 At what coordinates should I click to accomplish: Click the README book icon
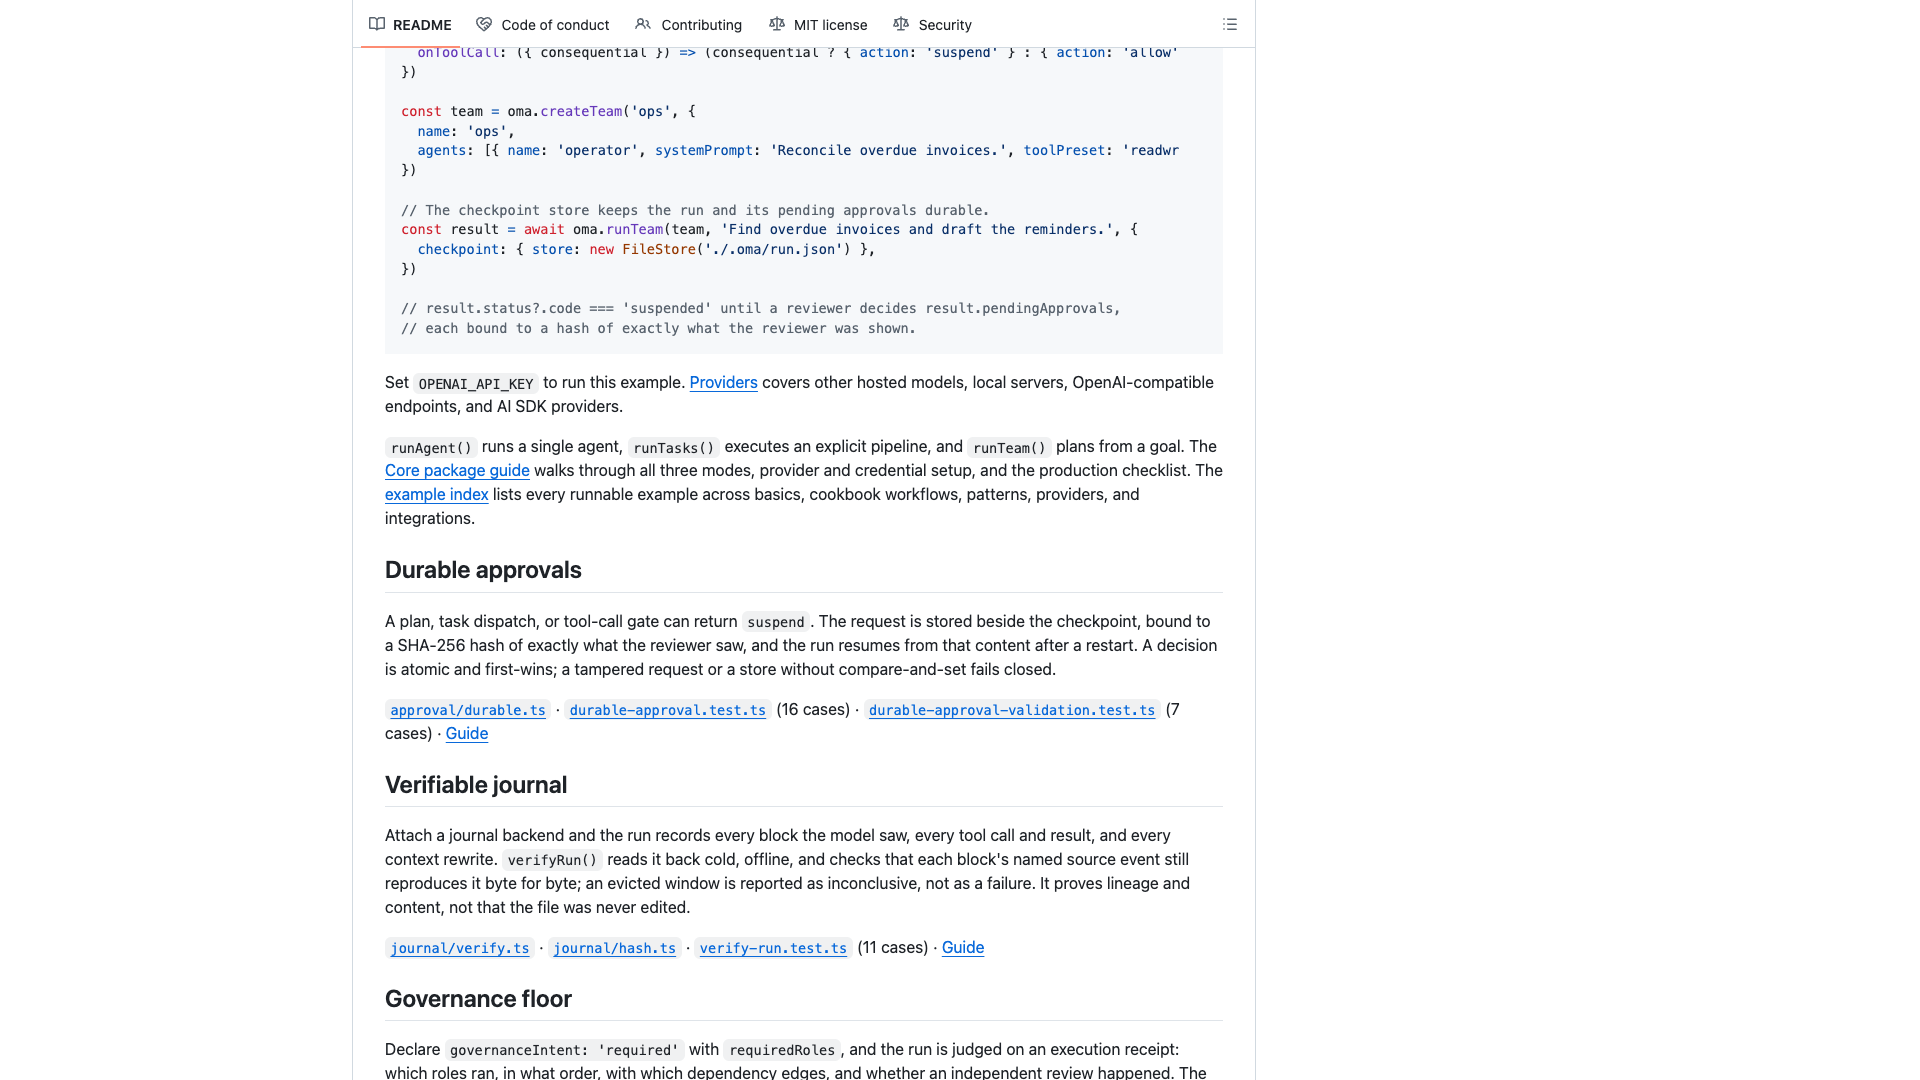pos(377,24)
